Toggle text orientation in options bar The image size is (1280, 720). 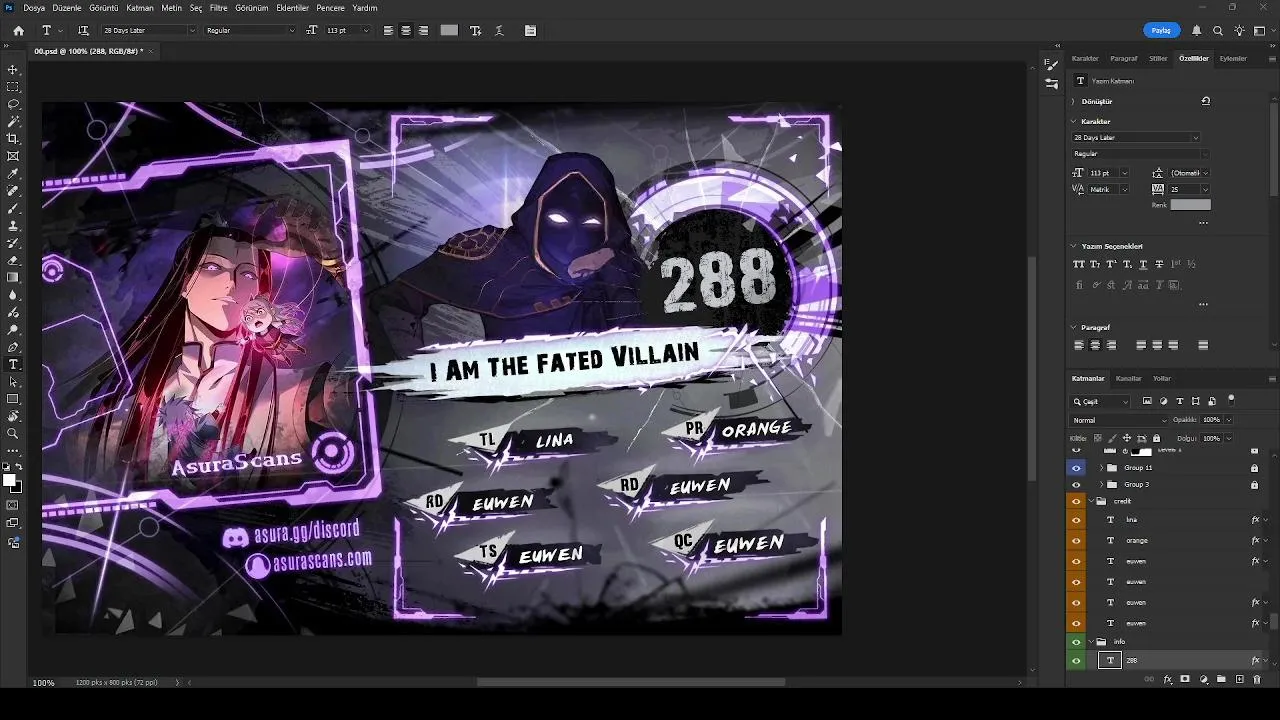(x=83, y=31)
